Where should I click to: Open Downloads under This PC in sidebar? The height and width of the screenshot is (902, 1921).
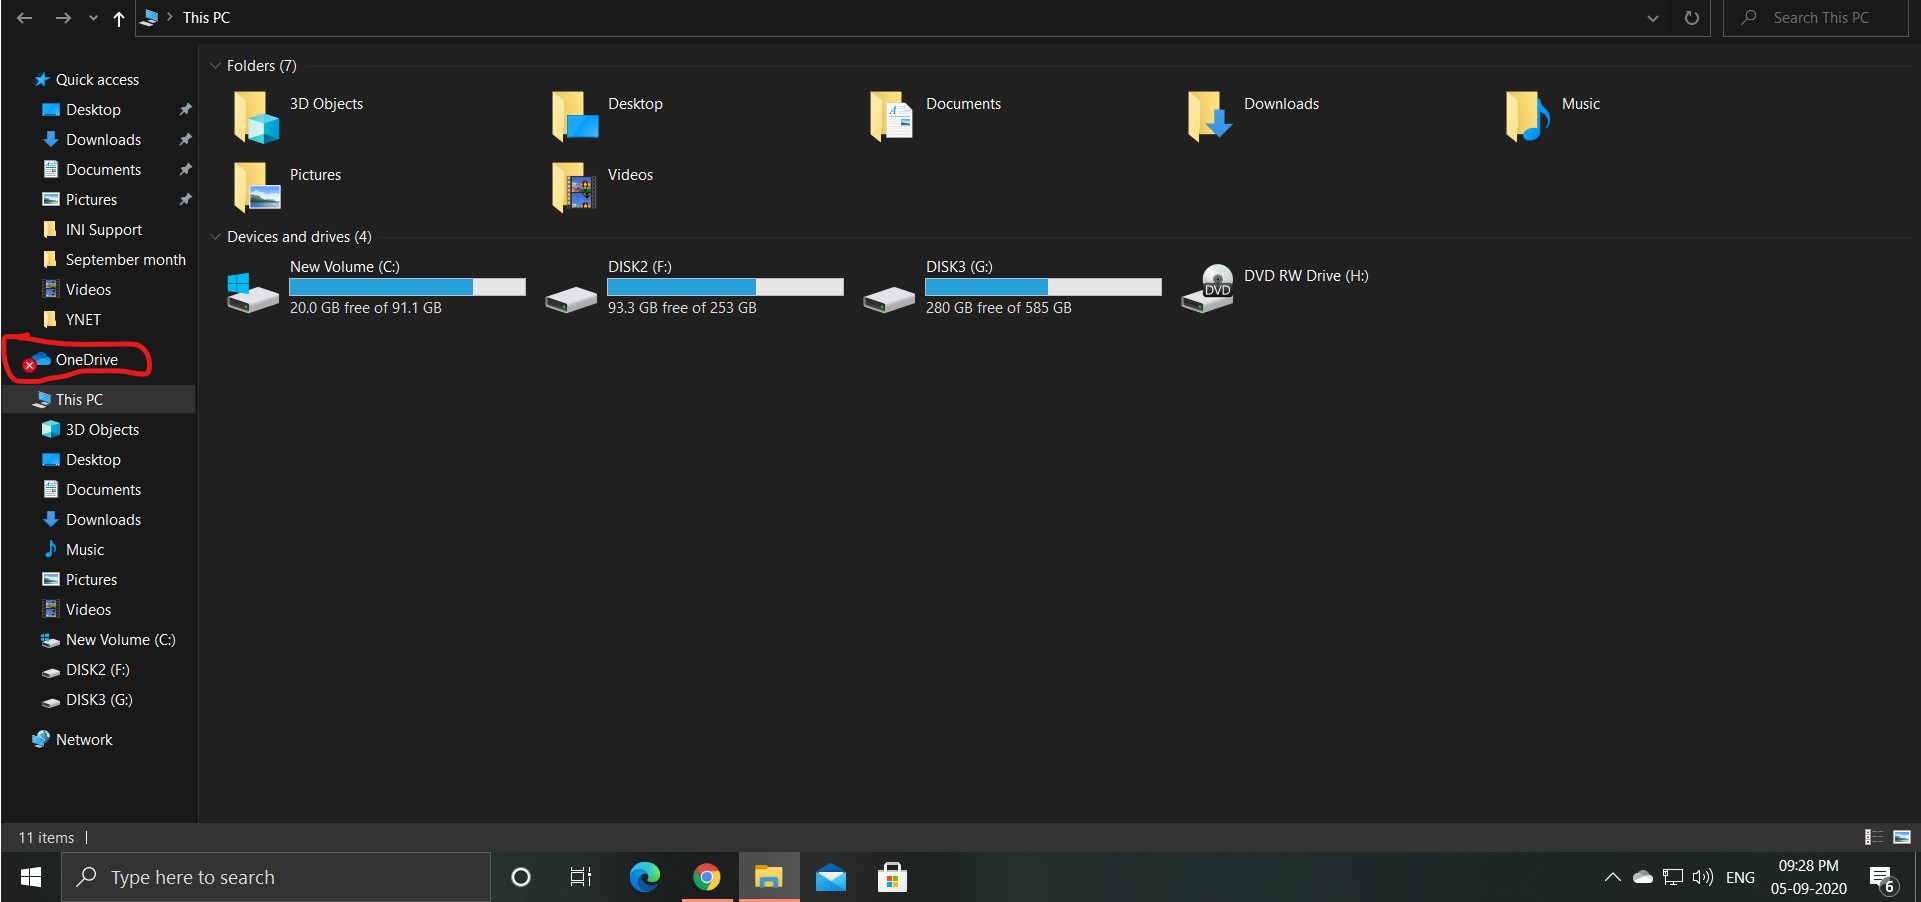(103, 520)
